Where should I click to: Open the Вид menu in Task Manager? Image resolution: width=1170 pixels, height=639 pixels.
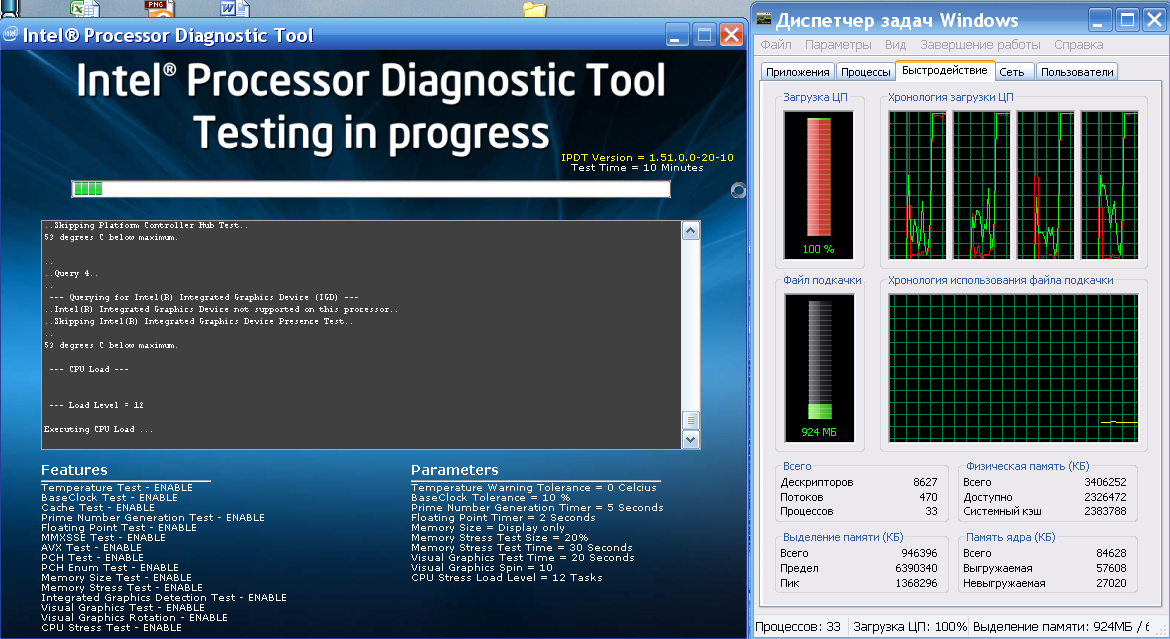[895, 45]
